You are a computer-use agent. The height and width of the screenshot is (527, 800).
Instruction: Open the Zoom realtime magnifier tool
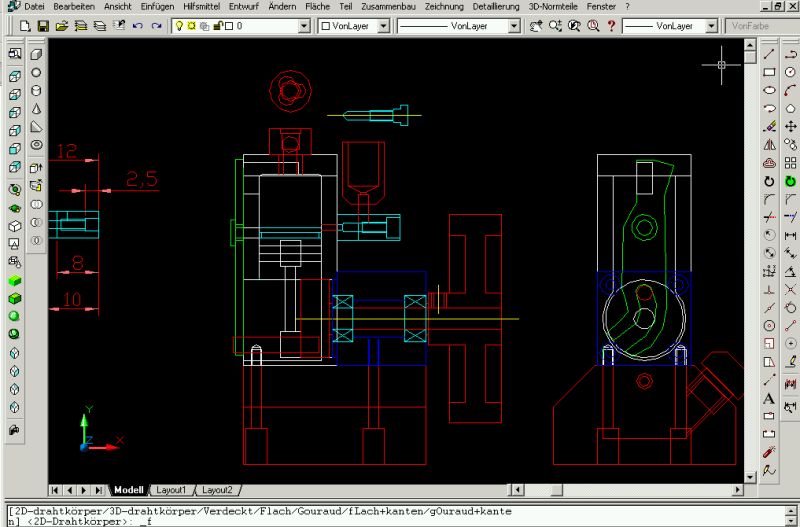pyautogui.click(x=555, y=26)
